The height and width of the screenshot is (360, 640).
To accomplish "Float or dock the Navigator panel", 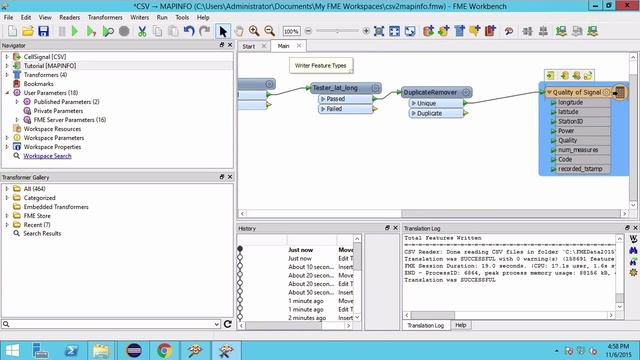I will point(222,45).
